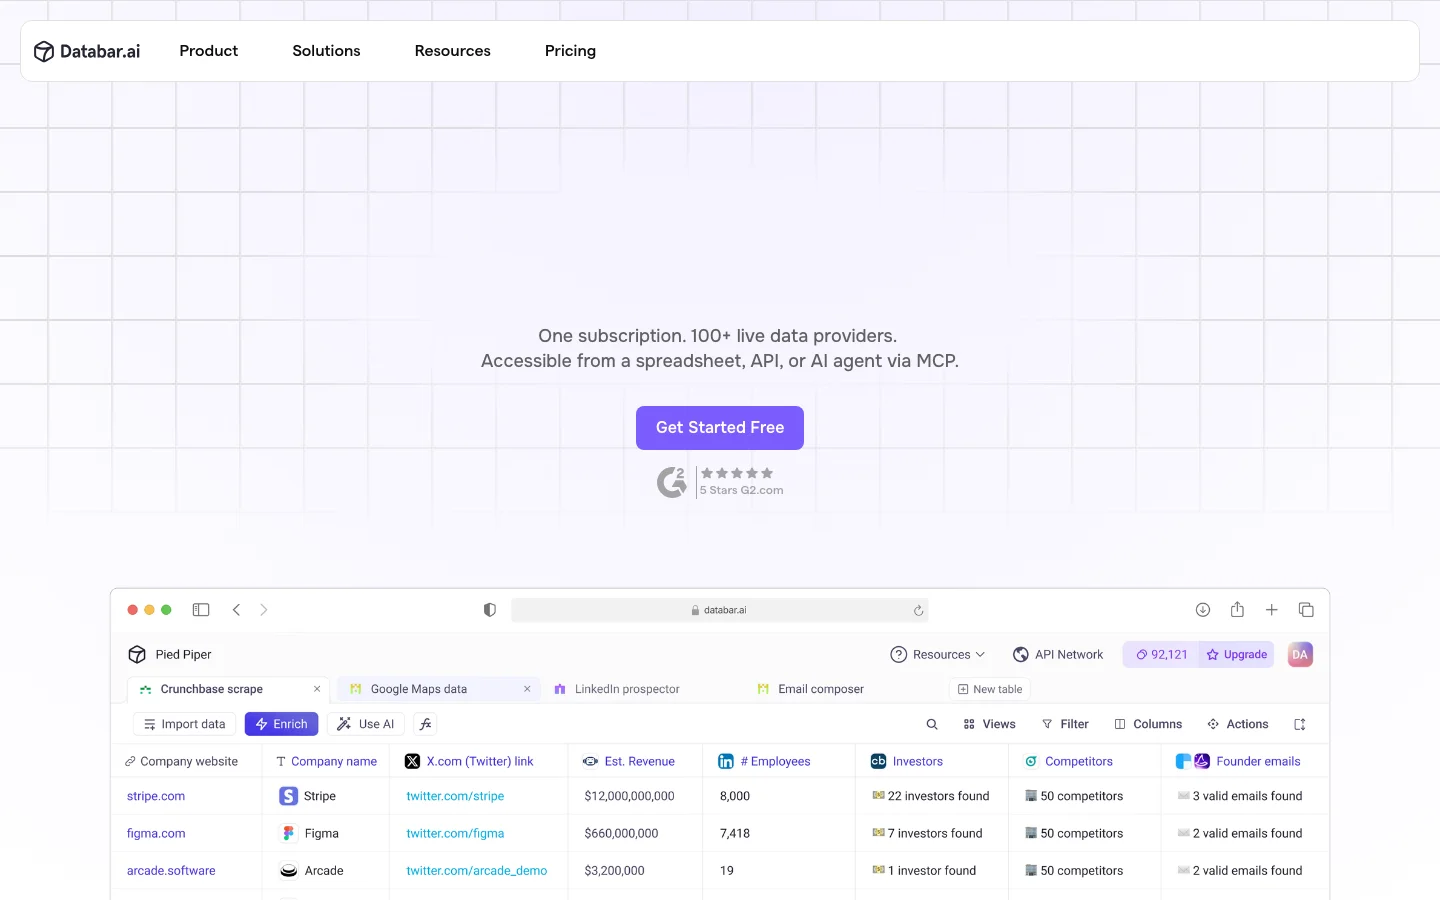Go to the Pricing page
The height and width of the screenshot is (900, 1440).
[x=570, y=51]
